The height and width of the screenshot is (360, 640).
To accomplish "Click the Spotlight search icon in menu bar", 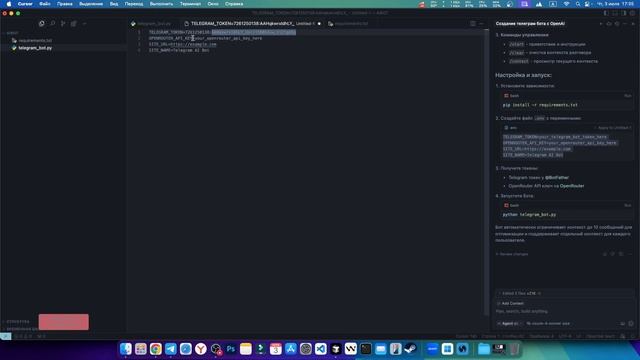I will (578, 4).
